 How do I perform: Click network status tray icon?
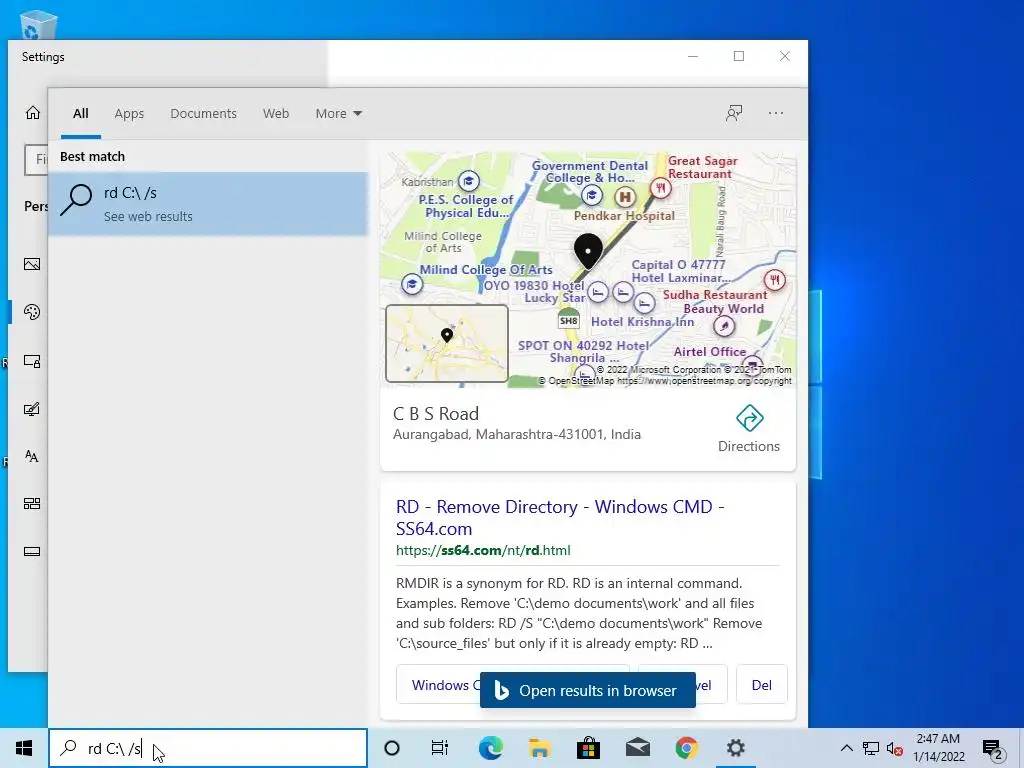pos(871,748)
